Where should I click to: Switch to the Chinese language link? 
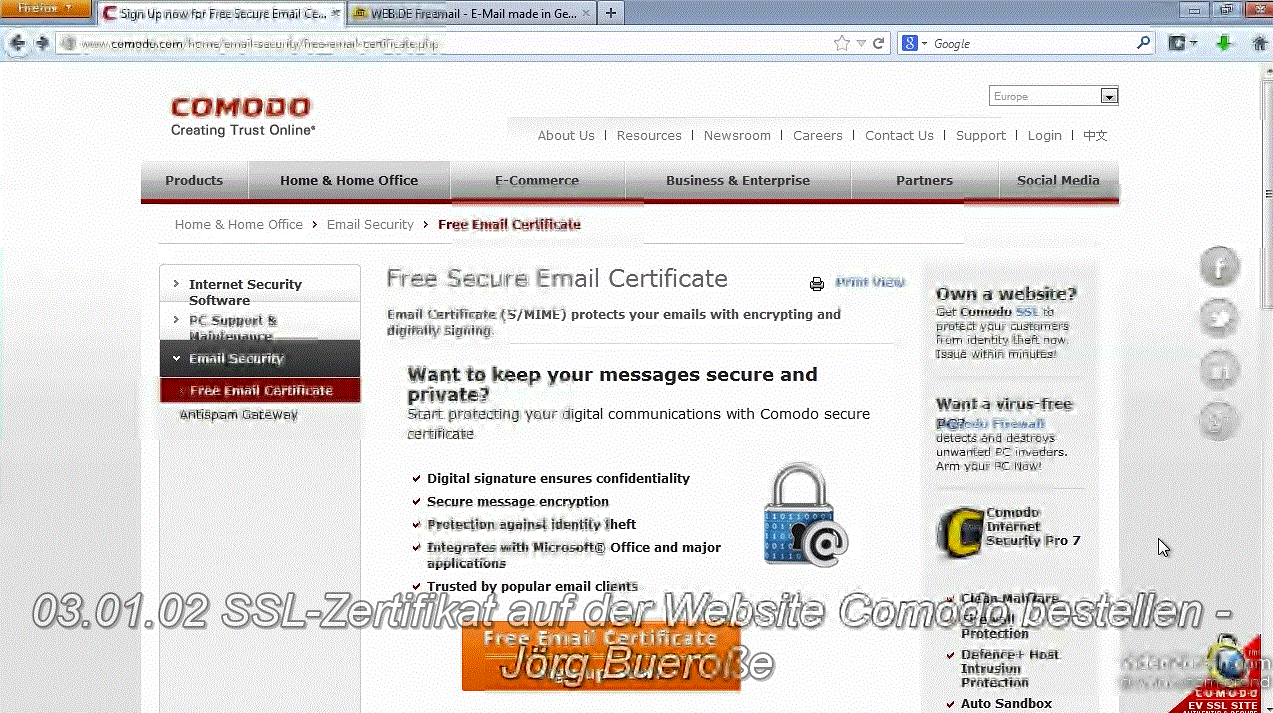tap(1095, 136)
